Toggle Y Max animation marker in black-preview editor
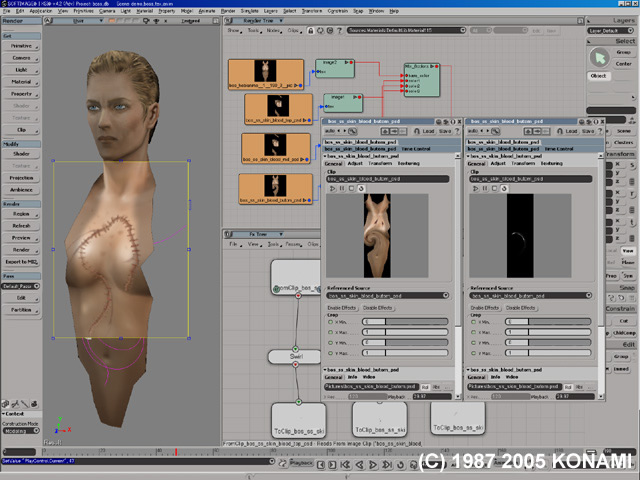 click(x=473, y=353)
